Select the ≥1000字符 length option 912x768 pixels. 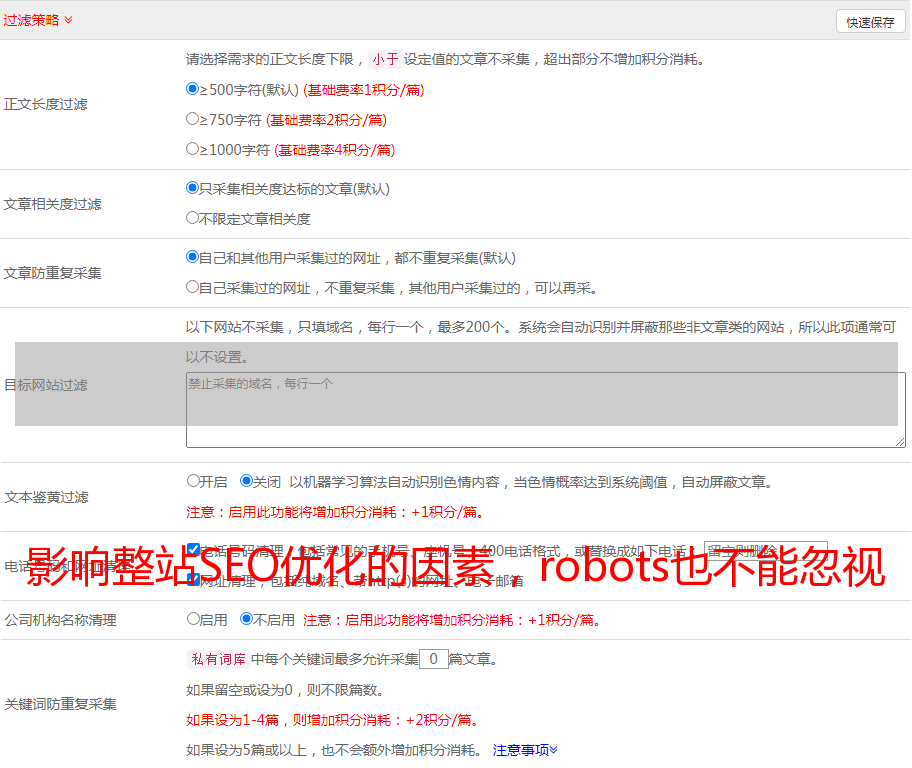[193, 149]
